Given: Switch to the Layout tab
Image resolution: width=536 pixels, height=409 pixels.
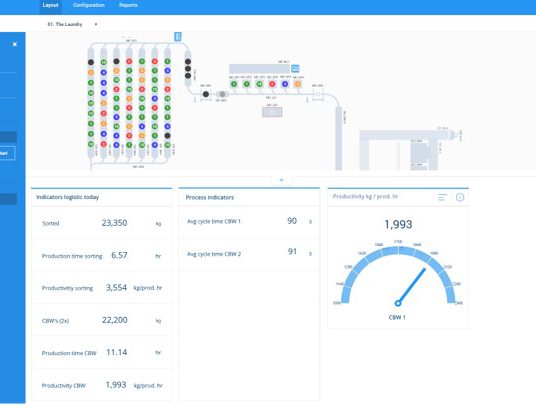Looking at the screenshot, I should [x=50, y=5].
